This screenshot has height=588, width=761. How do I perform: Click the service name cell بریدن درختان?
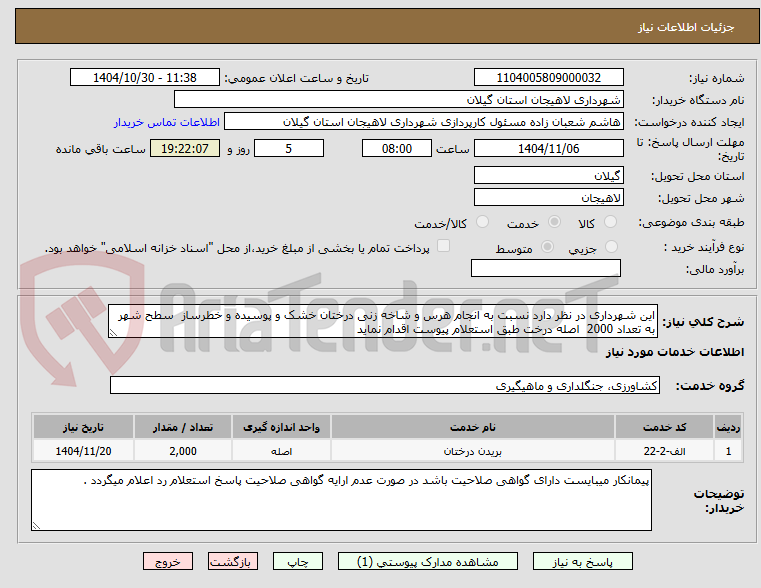[473, 451]
